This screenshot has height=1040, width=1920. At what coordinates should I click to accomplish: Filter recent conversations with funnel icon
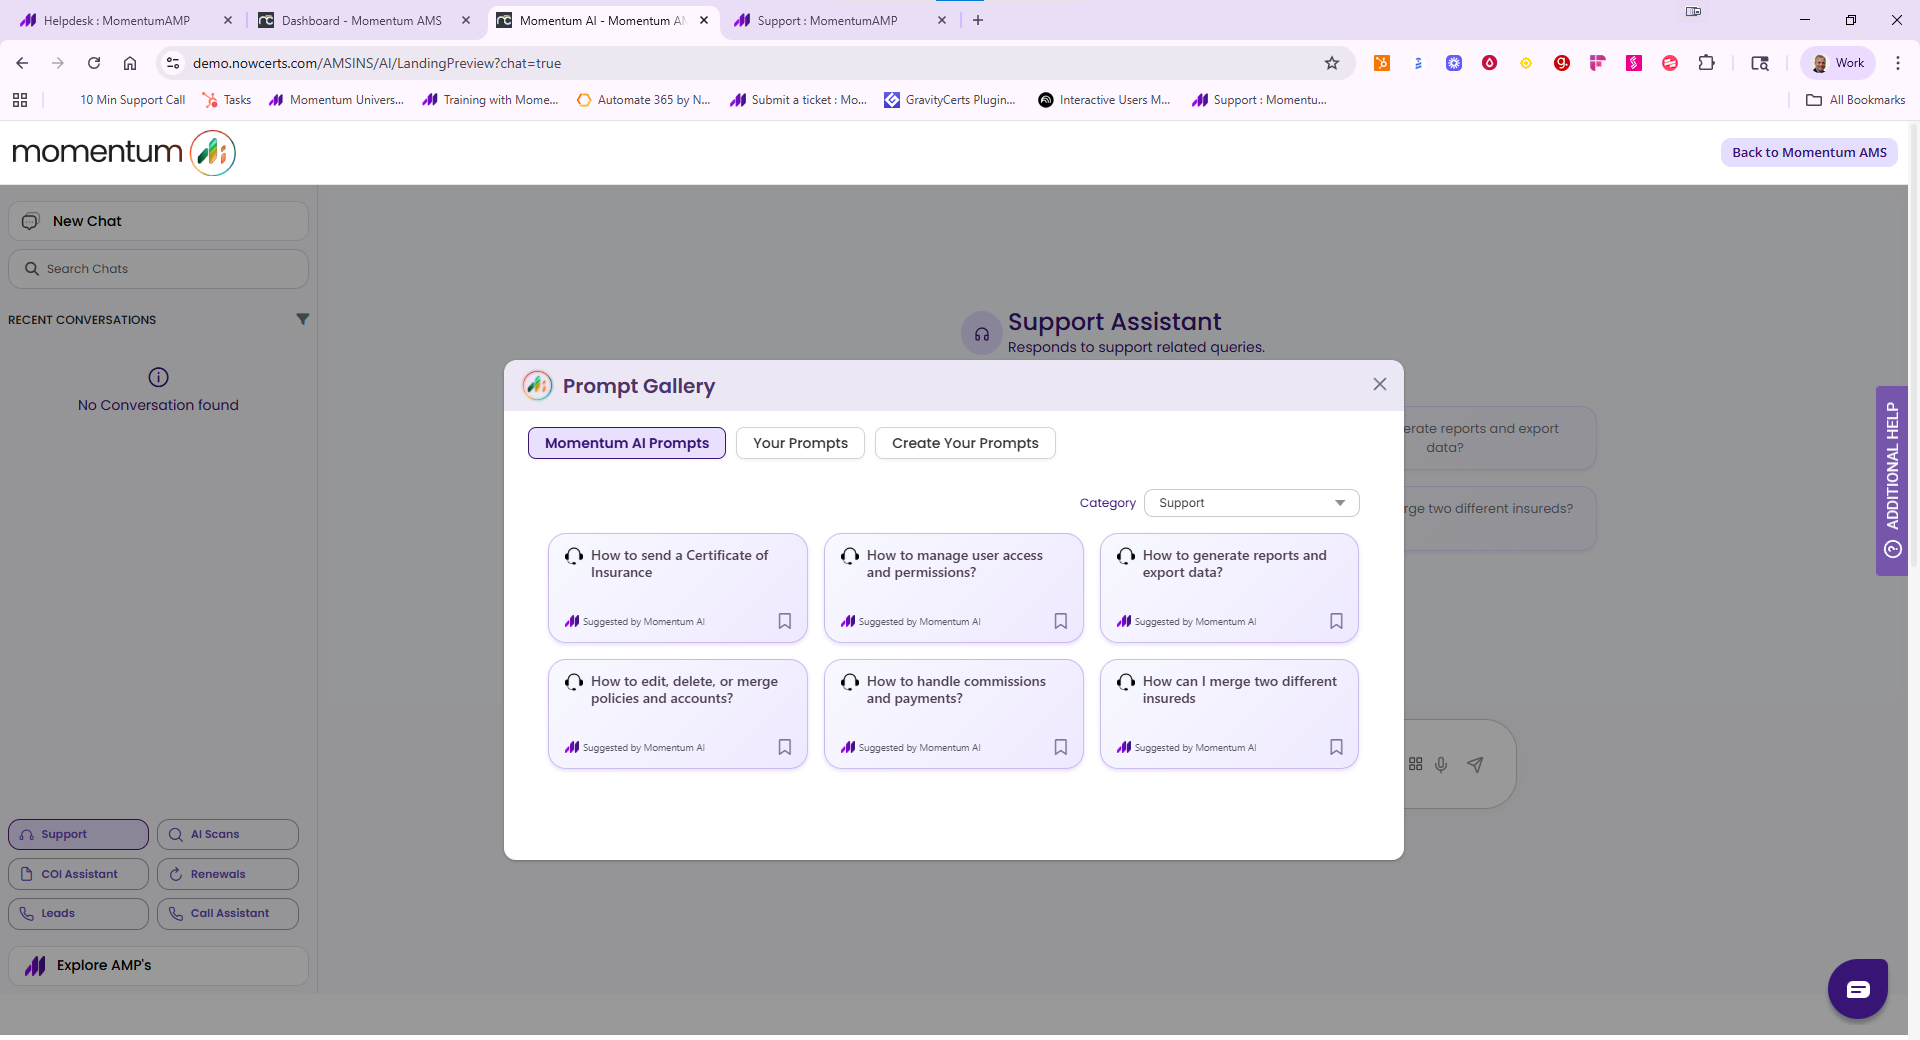pos(302,319)
